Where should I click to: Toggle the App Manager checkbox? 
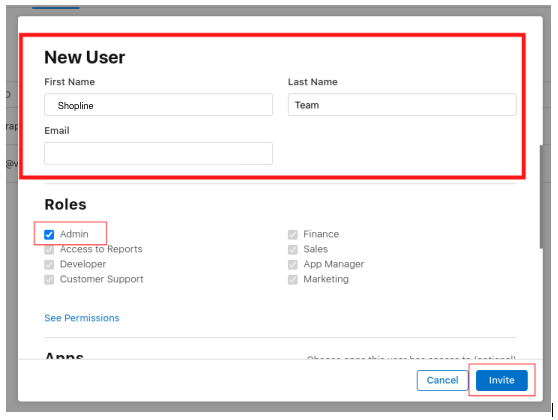click(293, 264)
